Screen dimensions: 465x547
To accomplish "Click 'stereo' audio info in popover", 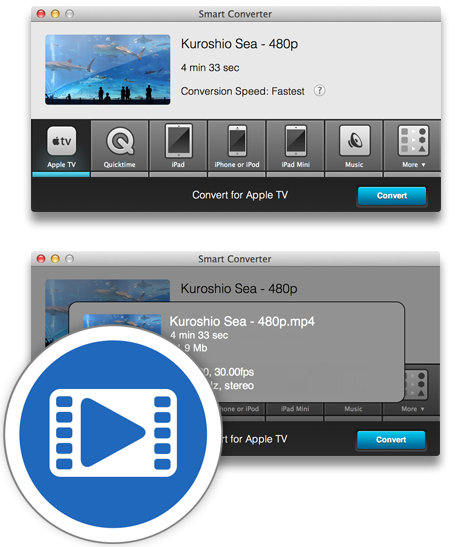I will 239,385.
